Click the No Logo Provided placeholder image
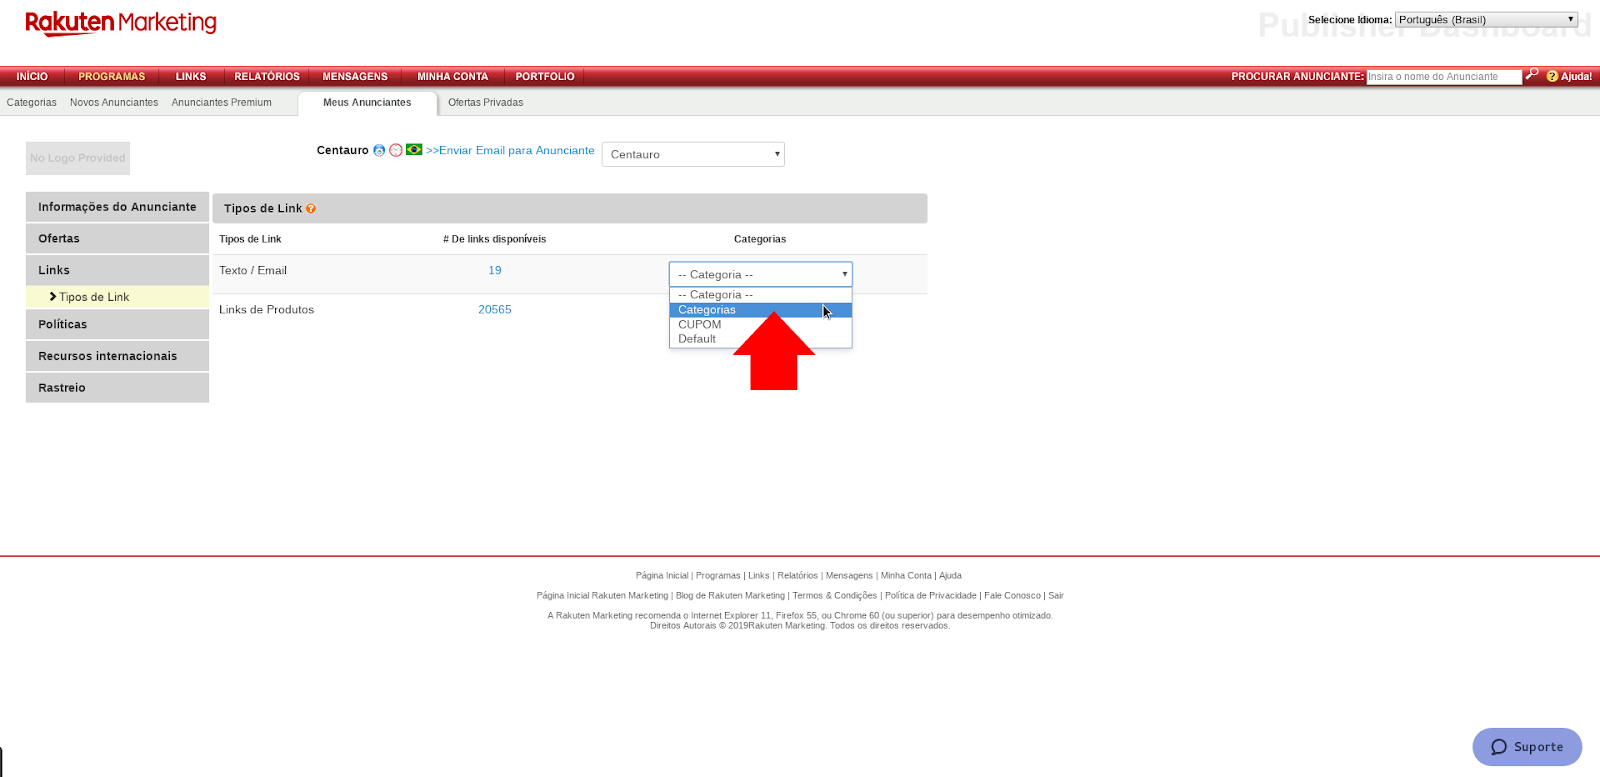 (78, 158)
